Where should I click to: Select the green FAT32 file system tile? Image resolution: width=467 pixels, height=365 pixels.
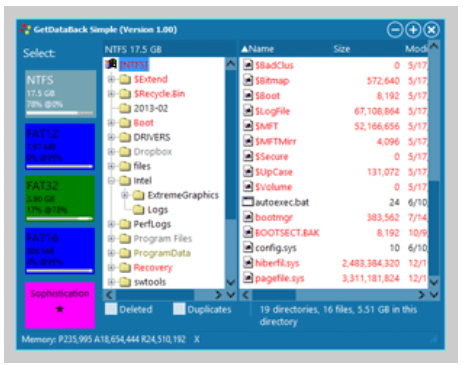[60, 199]
